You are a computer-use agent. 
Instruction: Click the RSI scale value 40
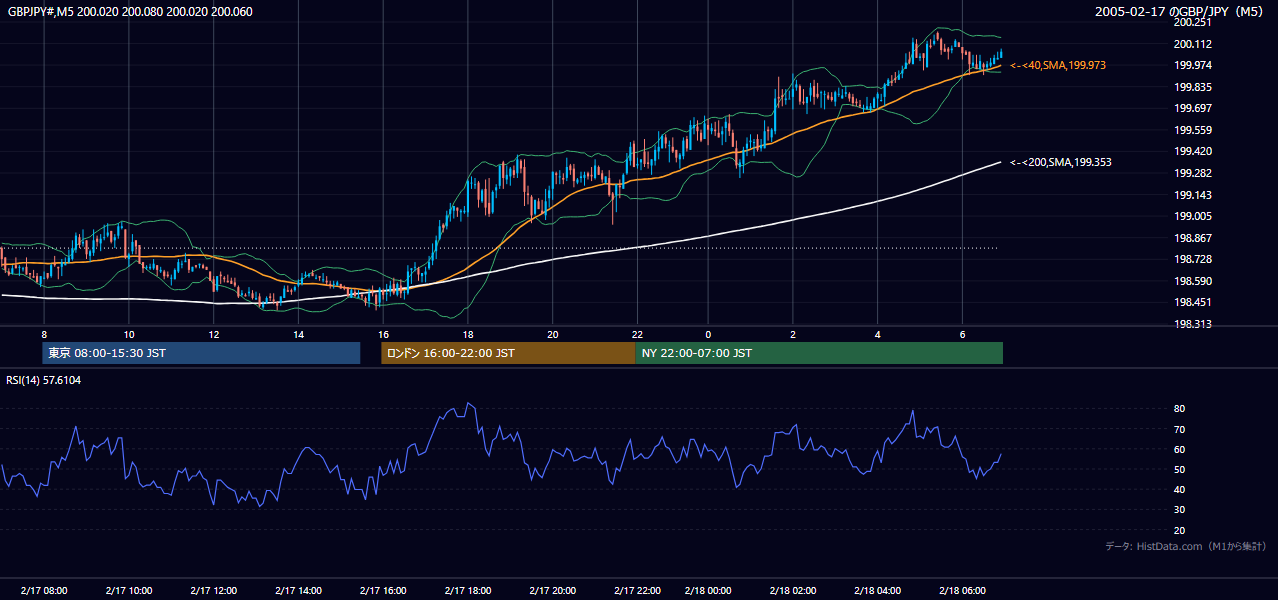point(1179,490)
